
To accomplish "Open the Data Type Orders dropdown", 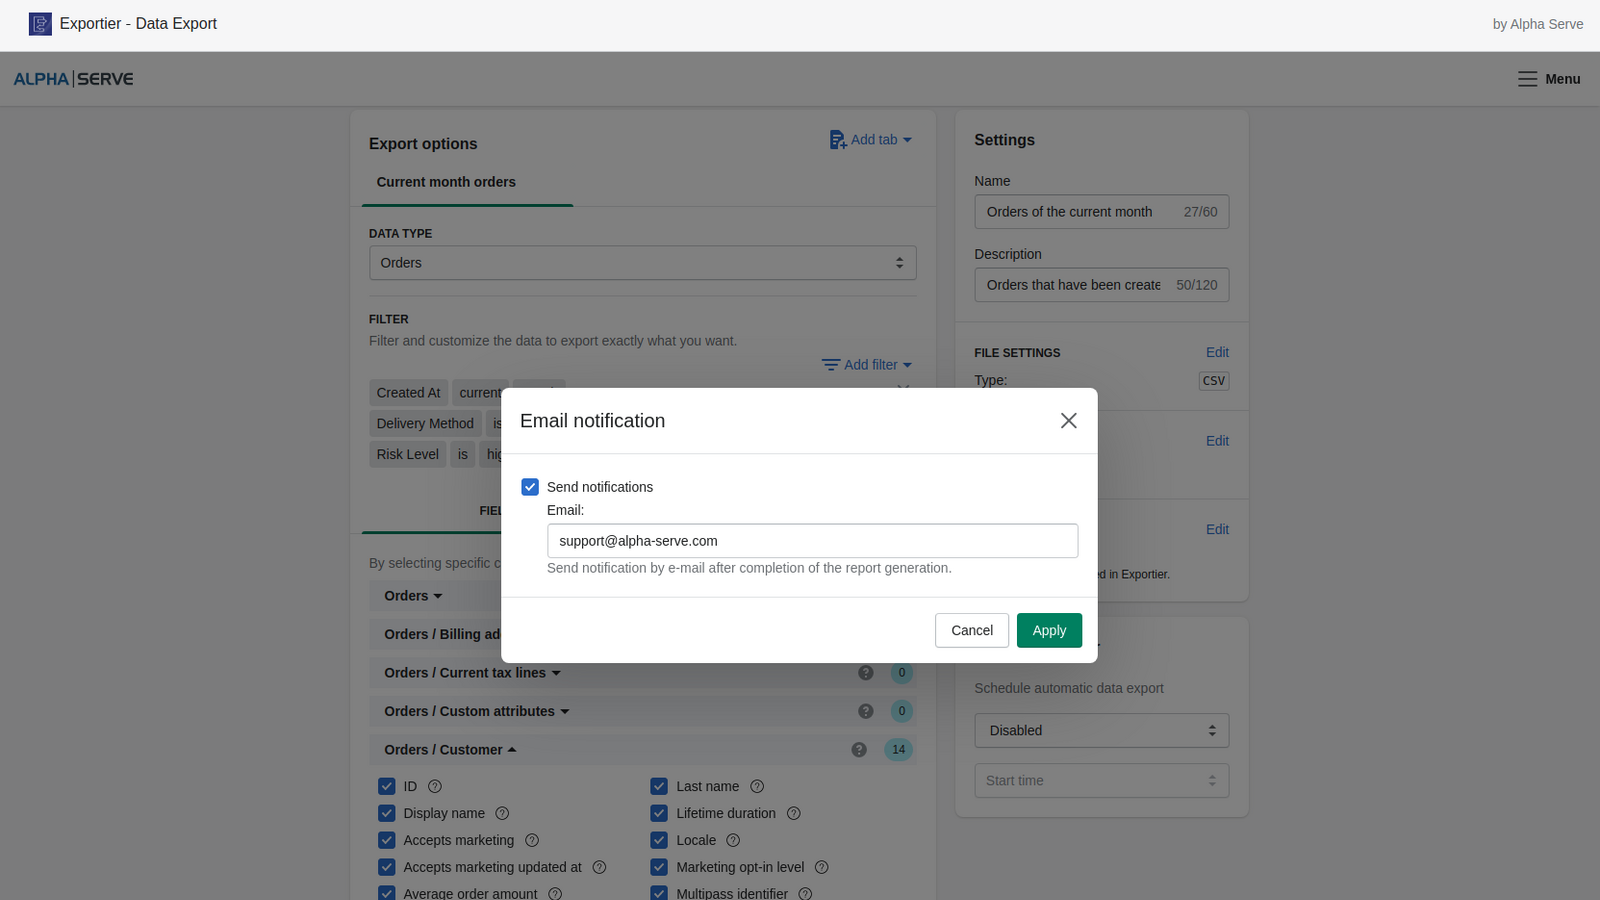I will [642, 263].
